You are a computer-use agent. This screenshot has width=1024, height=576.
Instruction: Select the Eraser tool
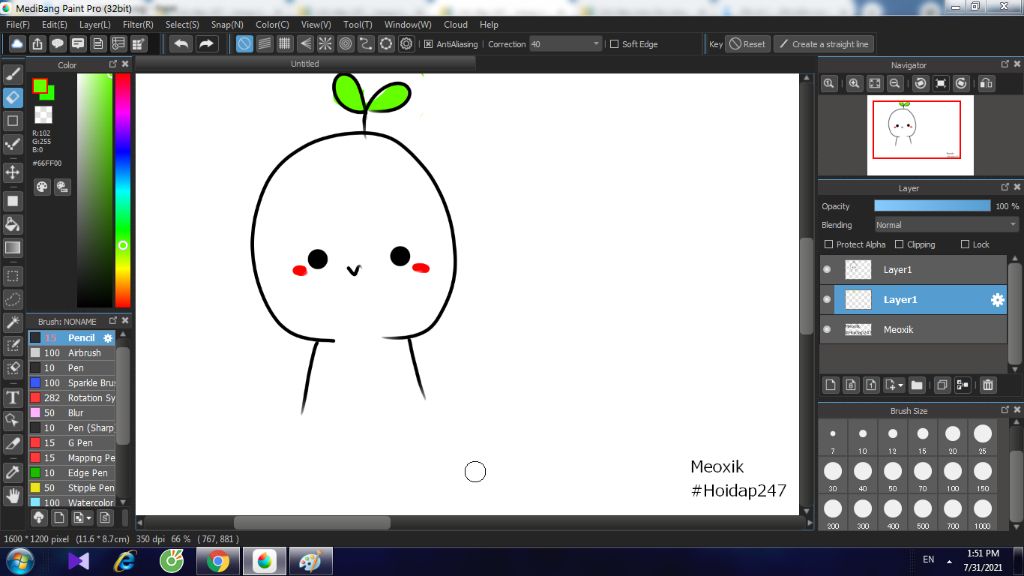(x=12, y=97)
